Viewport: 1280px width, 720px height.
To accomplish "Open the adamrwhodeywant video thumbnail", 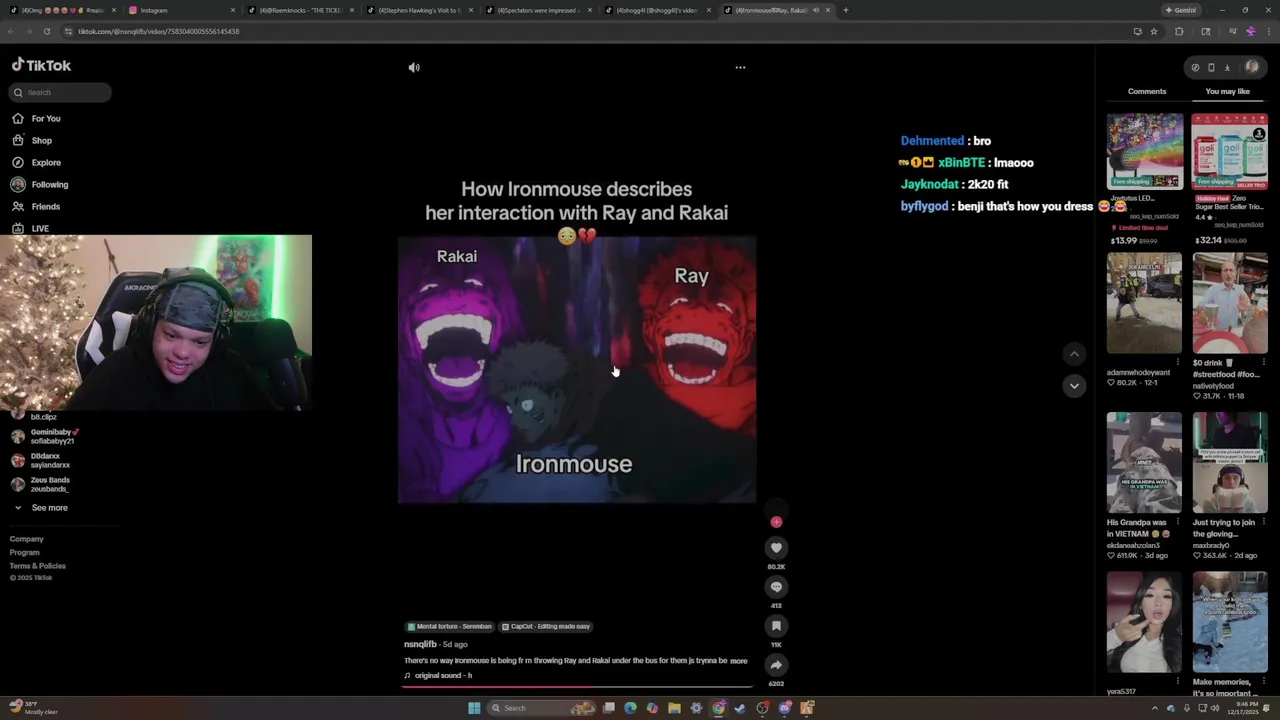I will click(1145, 303).
